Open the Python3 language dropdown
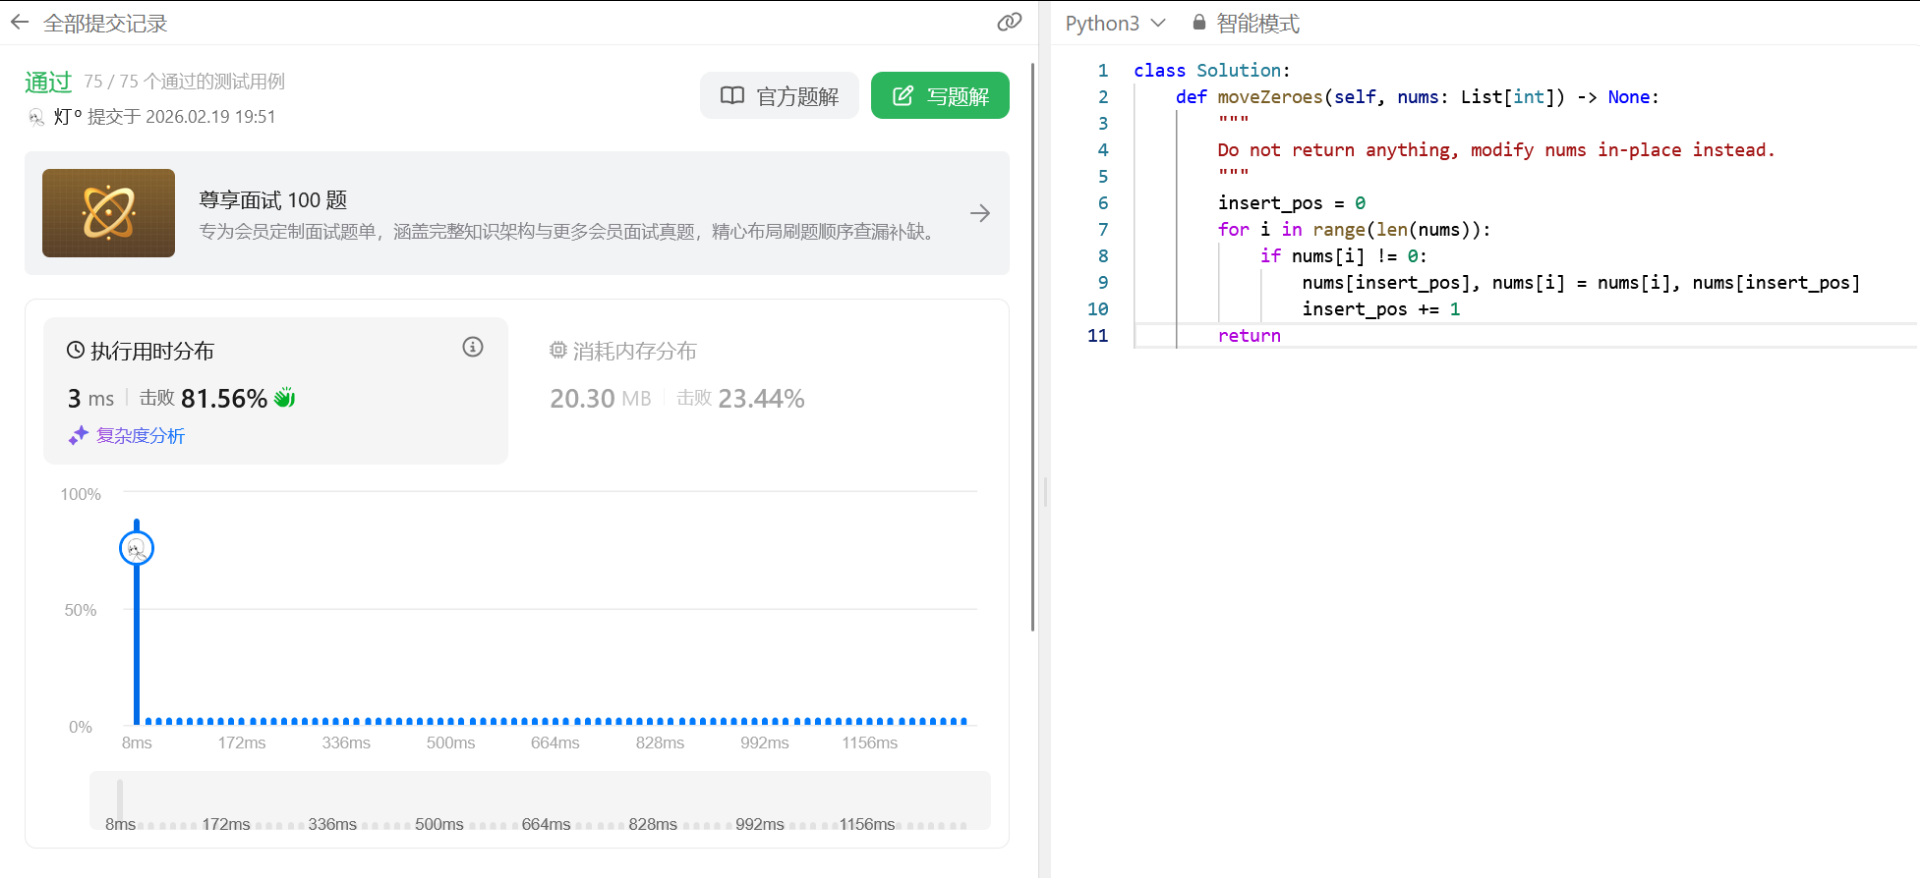Viewport: 1920px width, 878px height. pos(1114,23)
